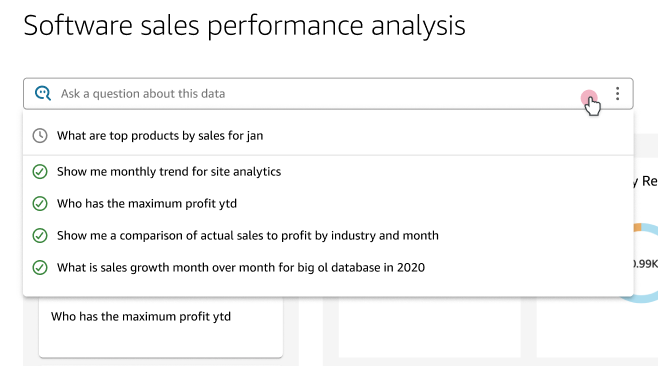This screenshot has width=658, height=366.
Task: Pick the sales growth month over month suggestion
Action: (328, 267)
